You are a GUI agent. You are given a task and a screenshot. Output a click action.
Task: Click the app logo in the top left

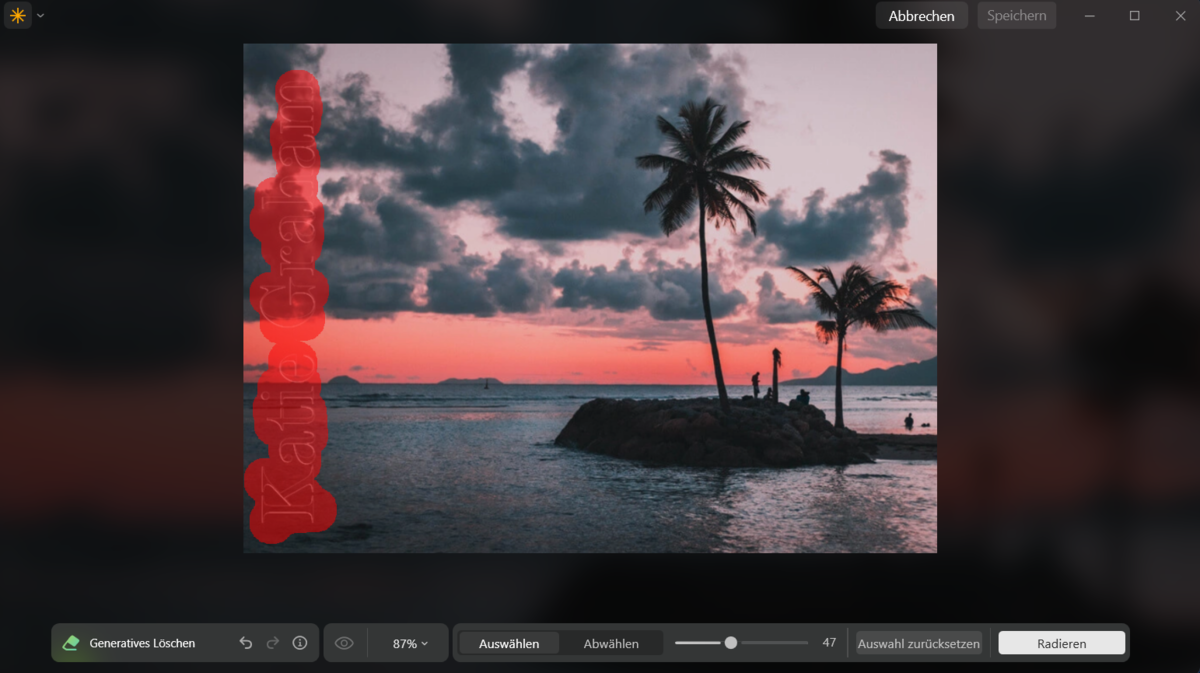click(17, 15)
